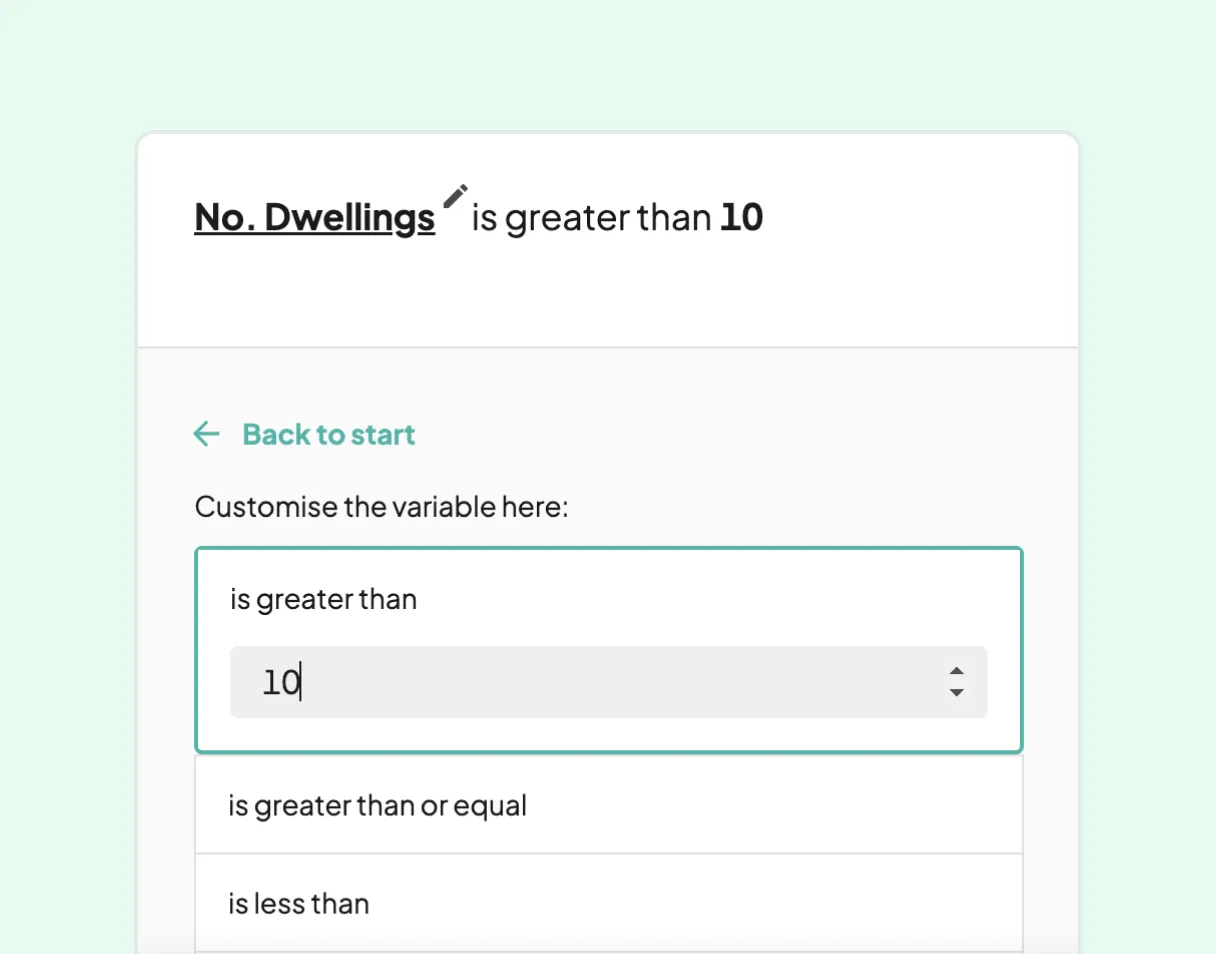Click the 'Customise the variable here:' label
Screen dimensions: 1216x954
click(381, 507)
